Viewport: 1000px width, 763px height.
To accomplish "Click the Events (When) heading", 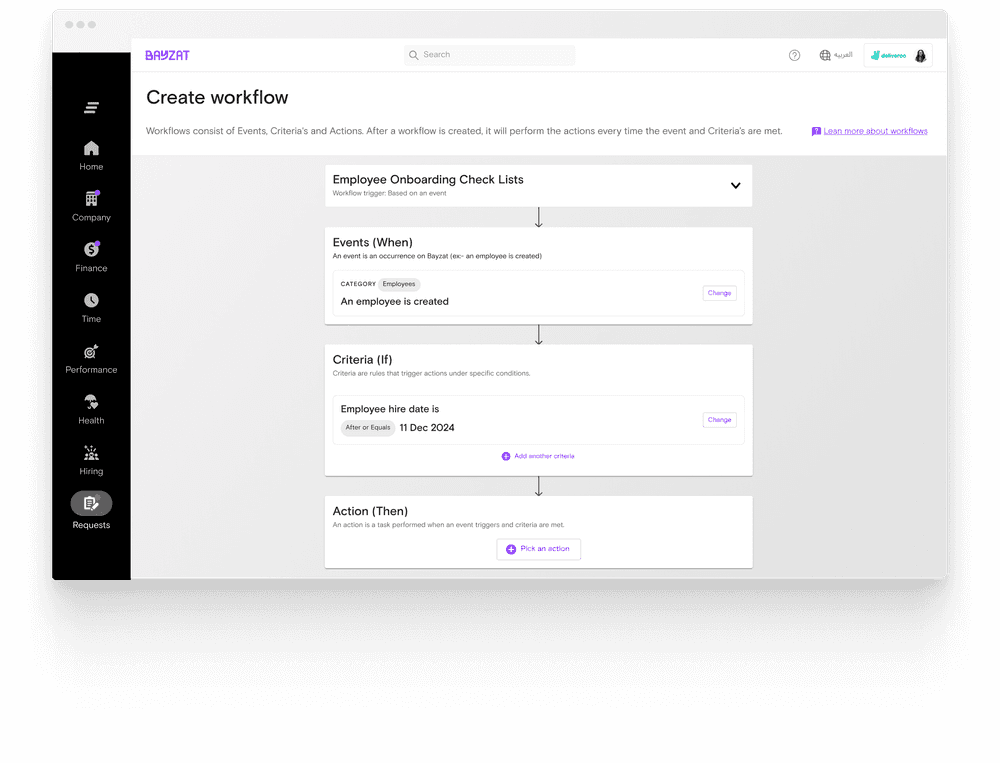I will point(372,242).
